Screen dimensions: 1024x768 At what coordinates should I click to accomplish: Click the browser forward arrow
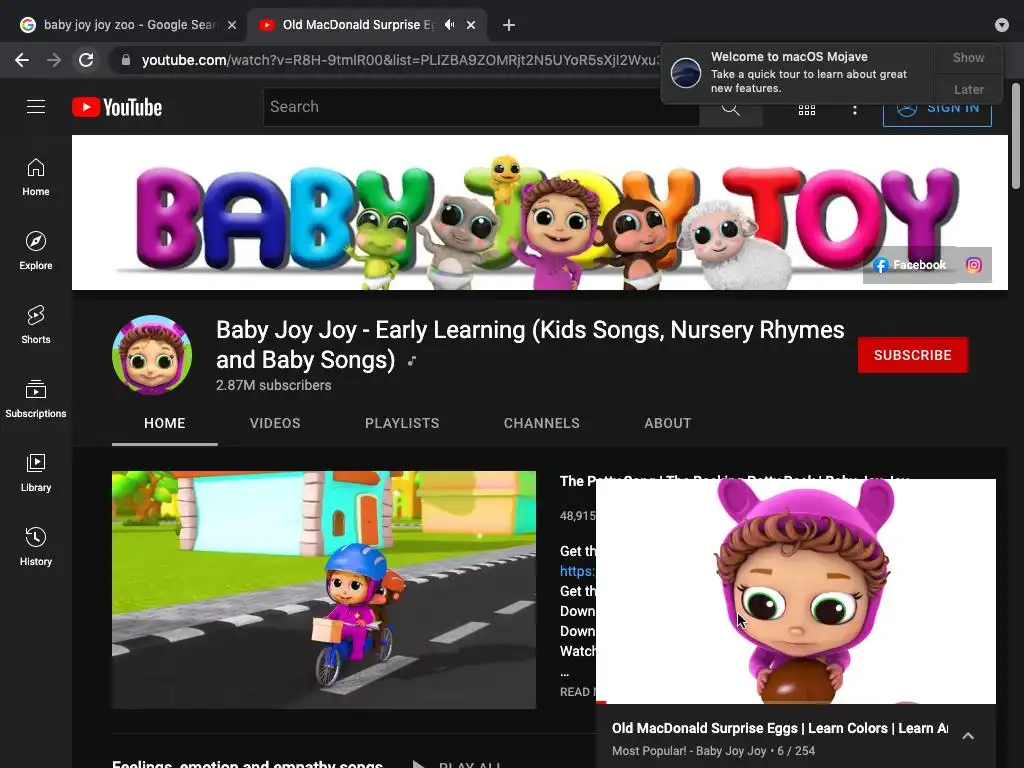pyautogui.click(x=54, y=60)
